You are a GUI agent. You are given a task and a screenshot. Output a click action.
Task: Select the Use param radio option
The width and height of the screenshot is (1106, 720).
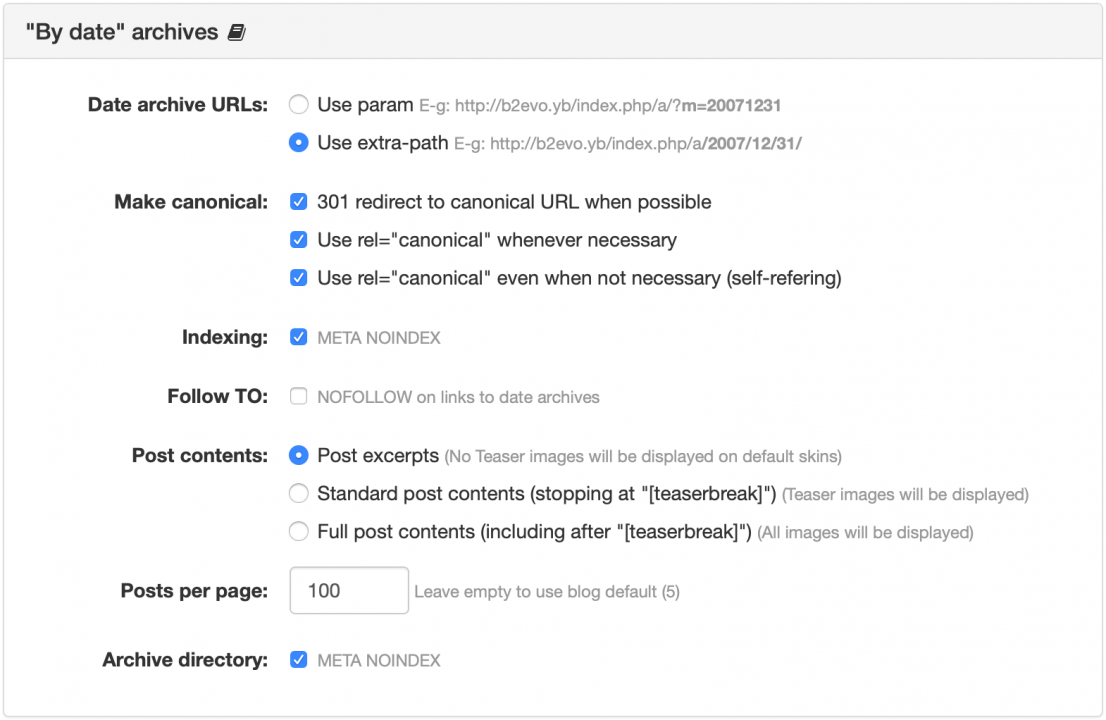(x=298, y=104)
